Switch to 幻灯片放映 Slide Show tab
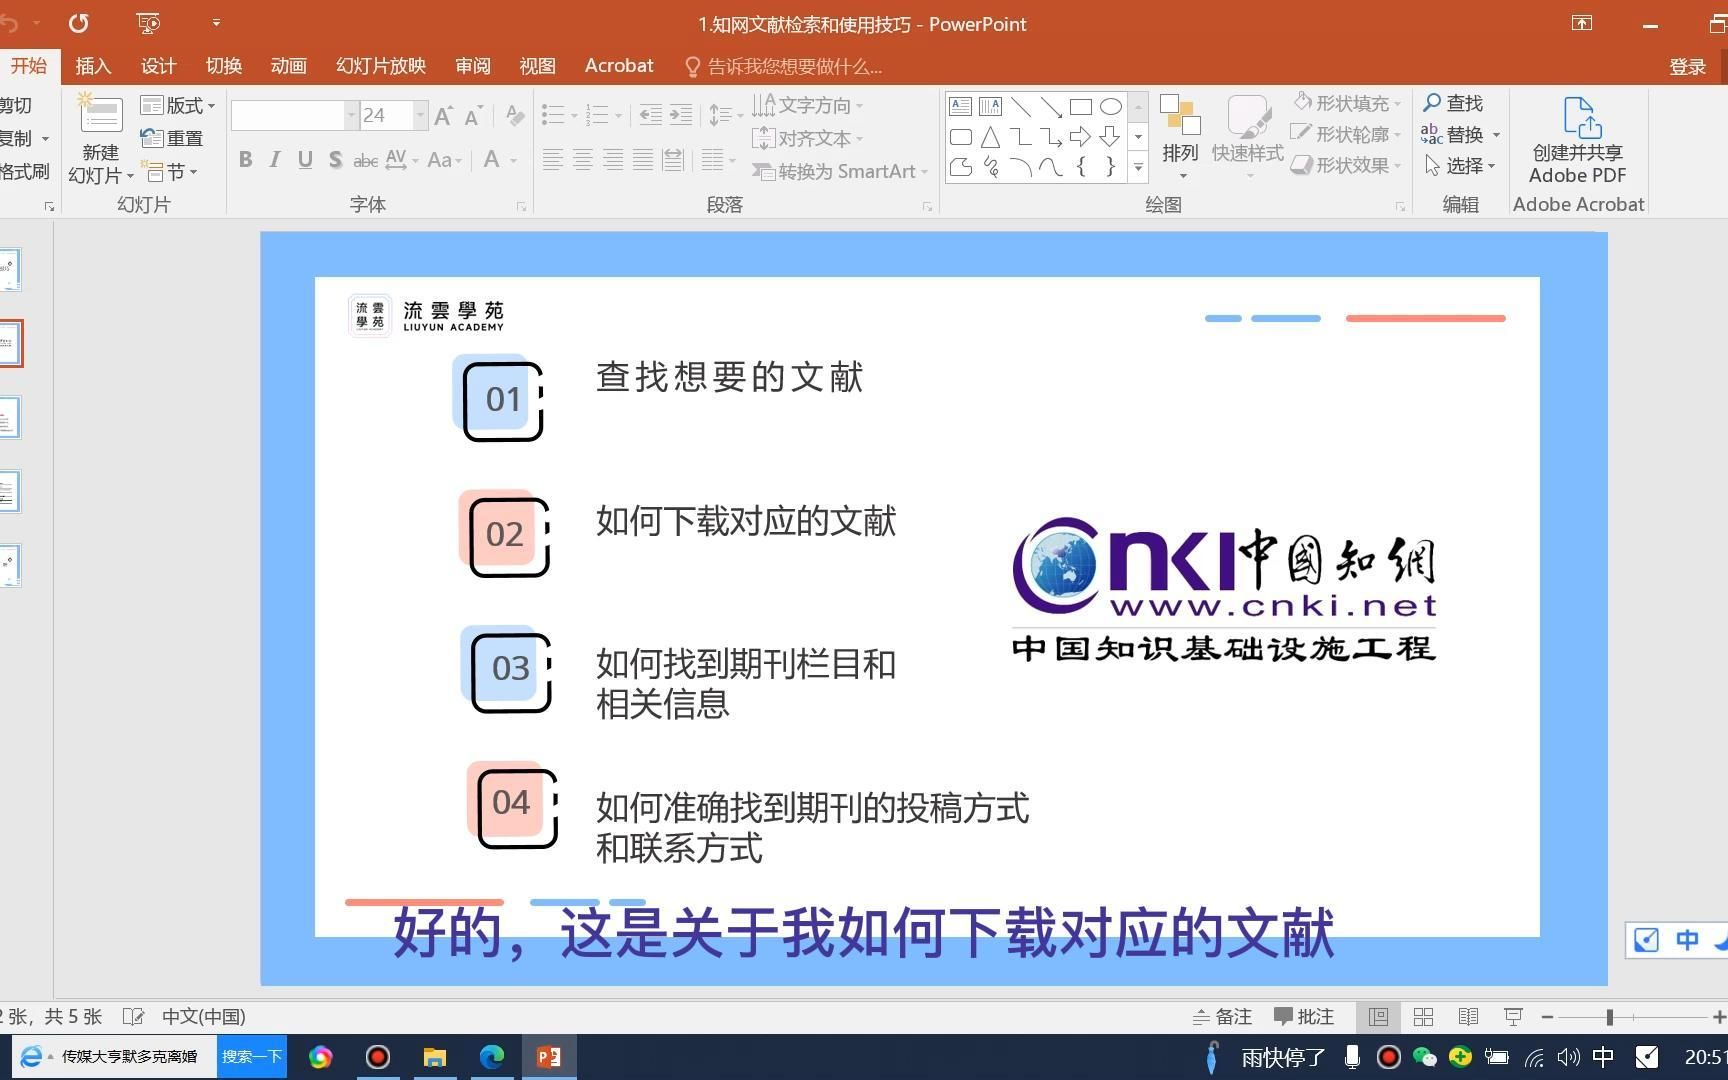This screenshot has height=1080, width=1728. click(380, 66)
